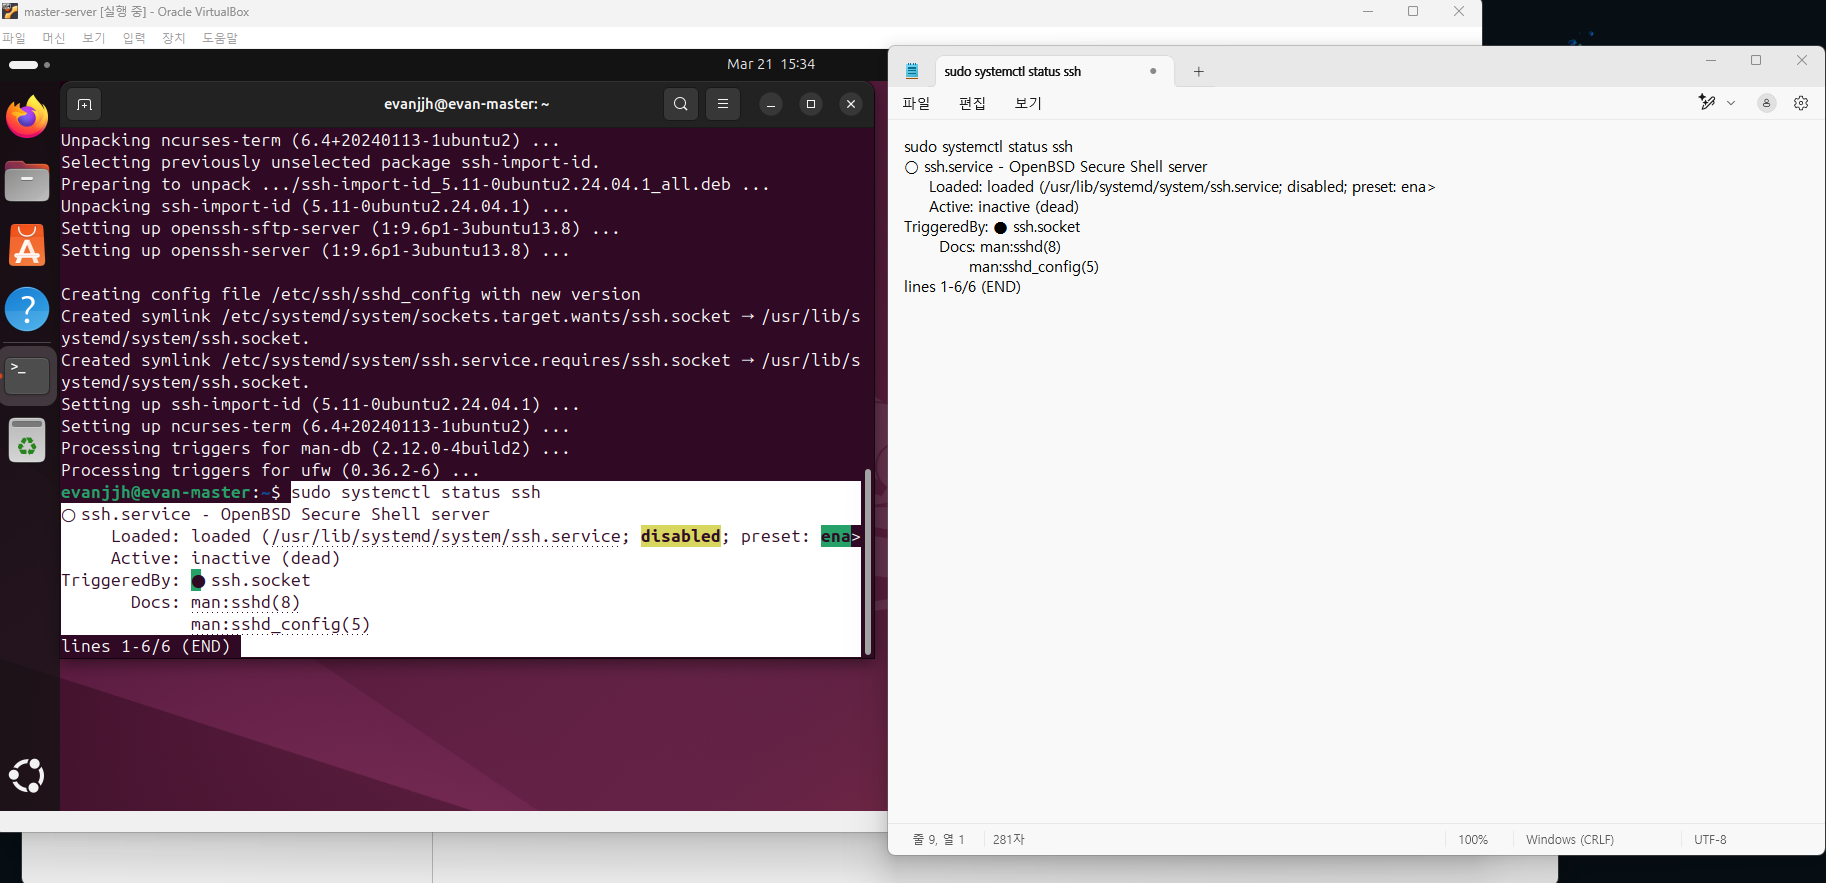Viewport: 1826px width, 883px height.
Task: Open VirtualBox 파일 menu
Action: (x=14, y=38)
